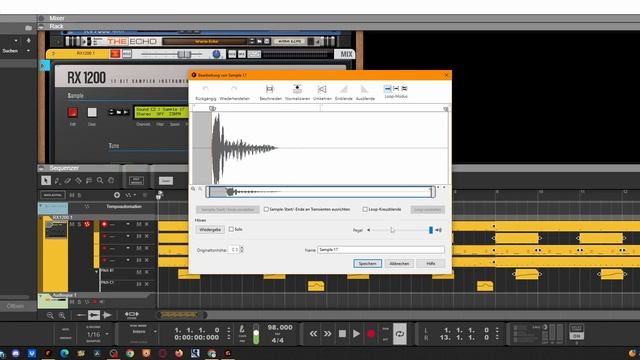The image size is (640, 360).
Task: Select the Eraser tool in Sequencer toolbar
Action: click(68, 180)
